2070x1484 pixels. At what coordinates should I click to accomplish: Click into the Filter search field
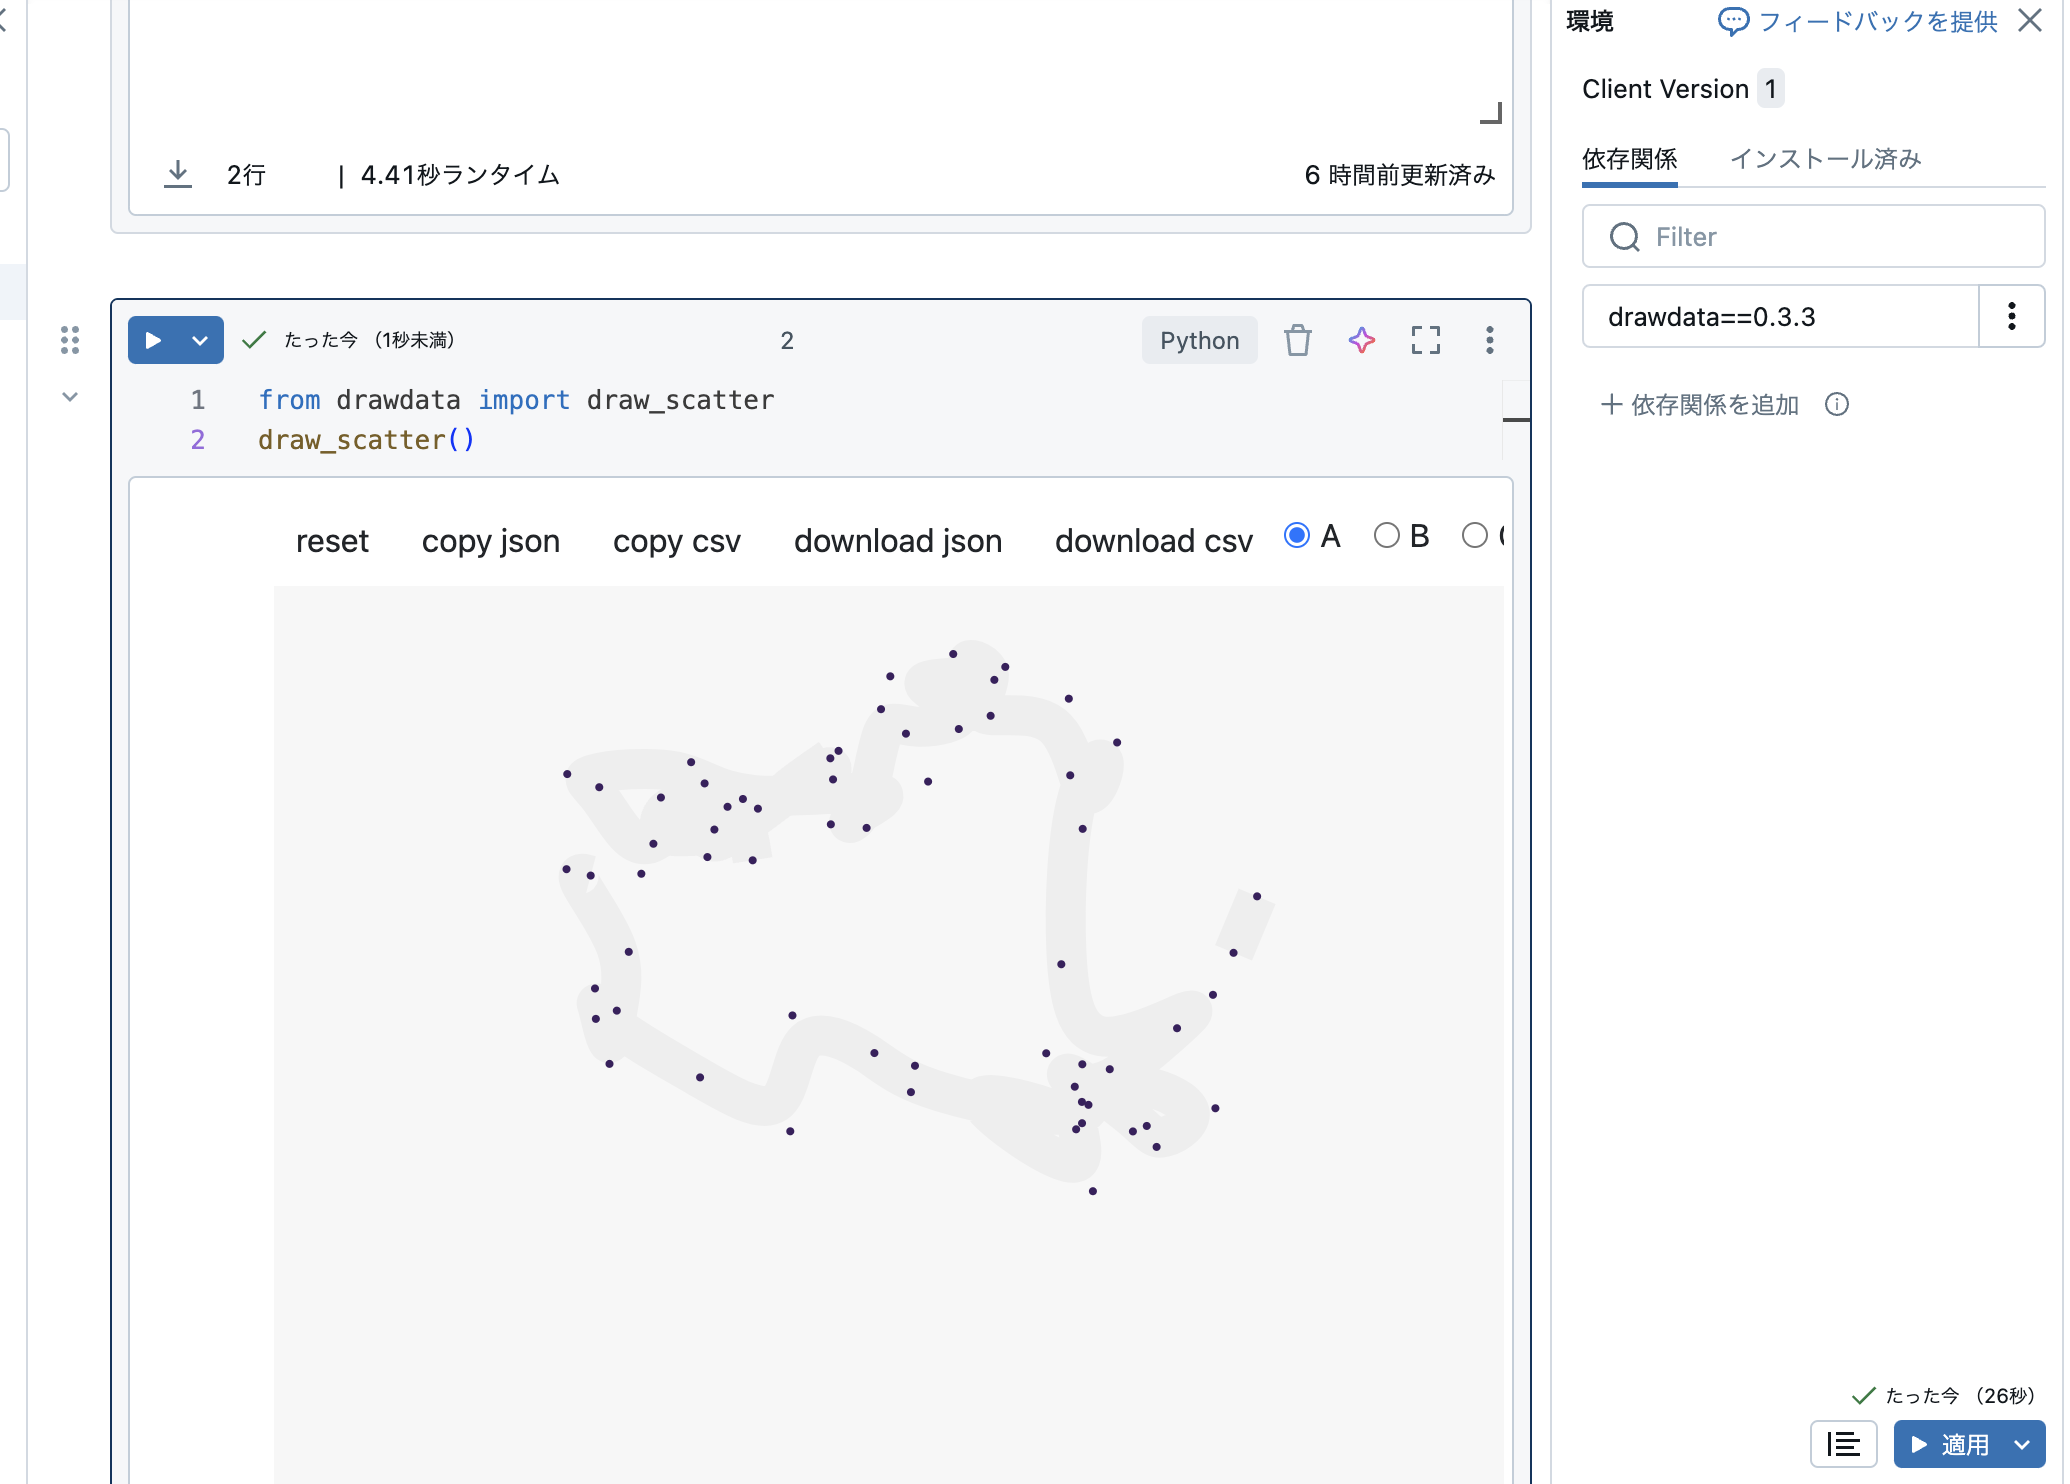[1812, 237]
